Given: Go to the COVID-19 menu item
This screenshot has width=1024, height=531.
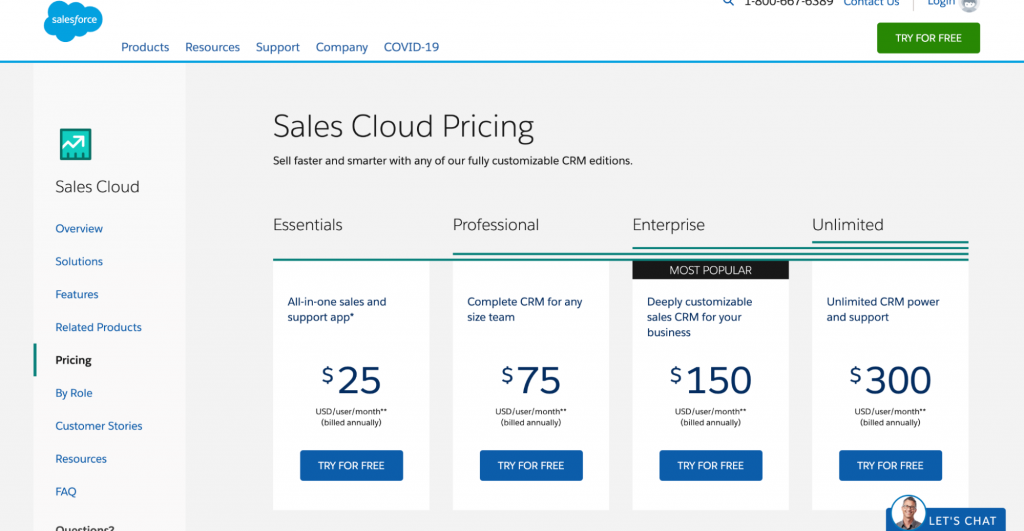Looking at the screenshot, I should pos(411,47).
